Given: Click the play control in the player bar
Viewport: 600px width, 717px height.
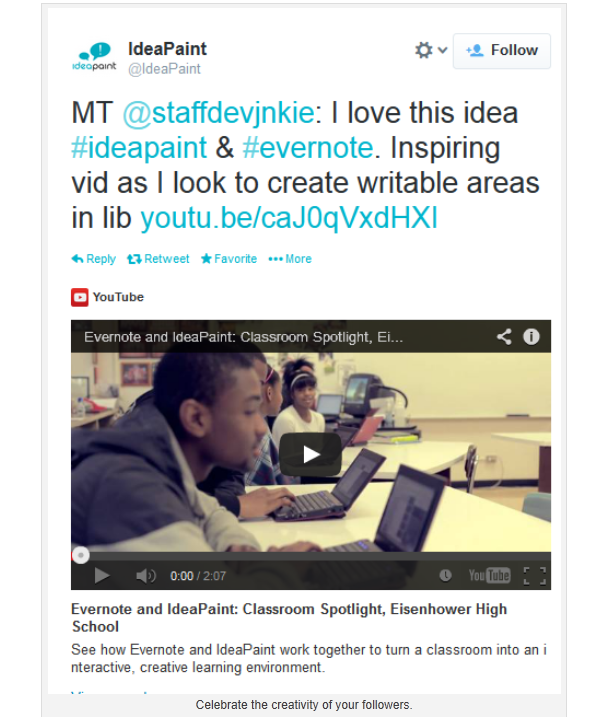Looking at the screenshot, I should [102, 576].
